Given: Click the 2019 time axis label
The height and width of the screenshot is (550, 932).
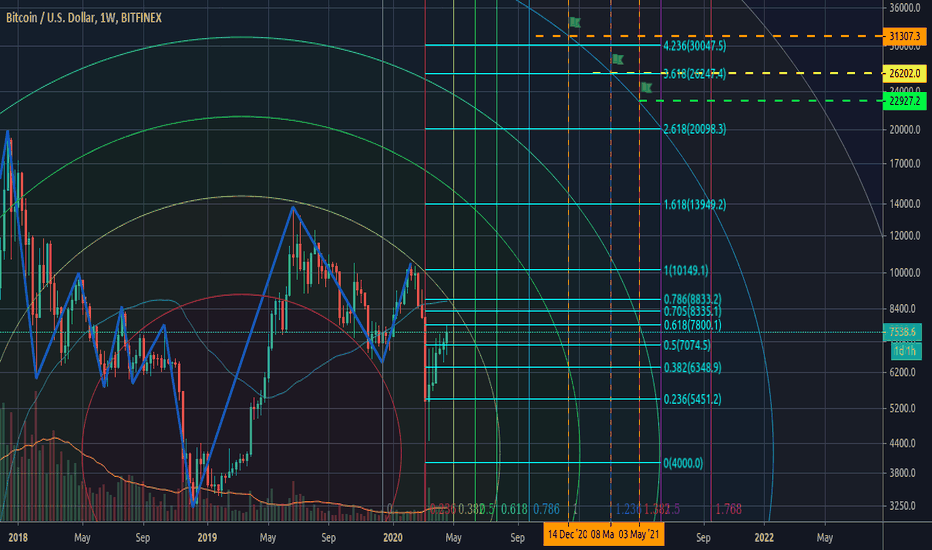Looking at the screenshot, I should coord(207,538).
